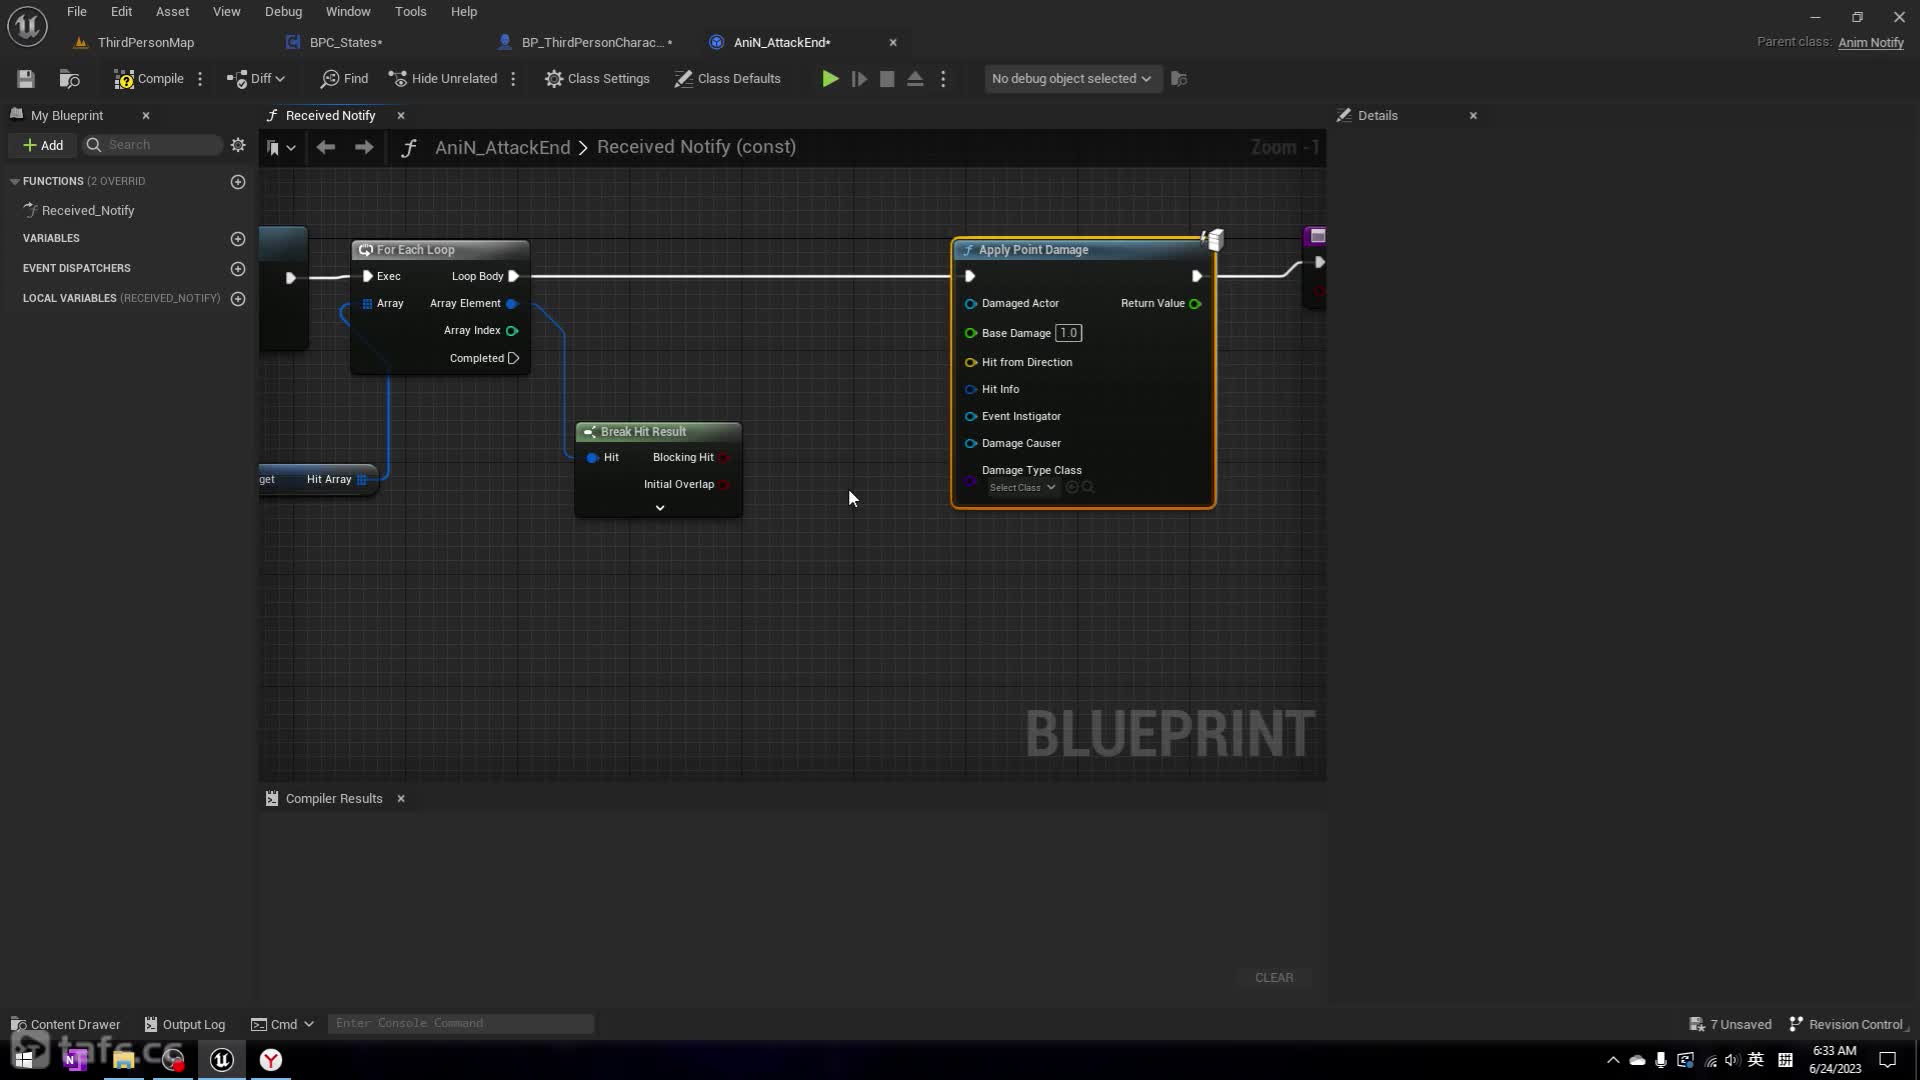
Task: Click Unreal Editor icon in Windows taskbar
Action: point(222,1060)
